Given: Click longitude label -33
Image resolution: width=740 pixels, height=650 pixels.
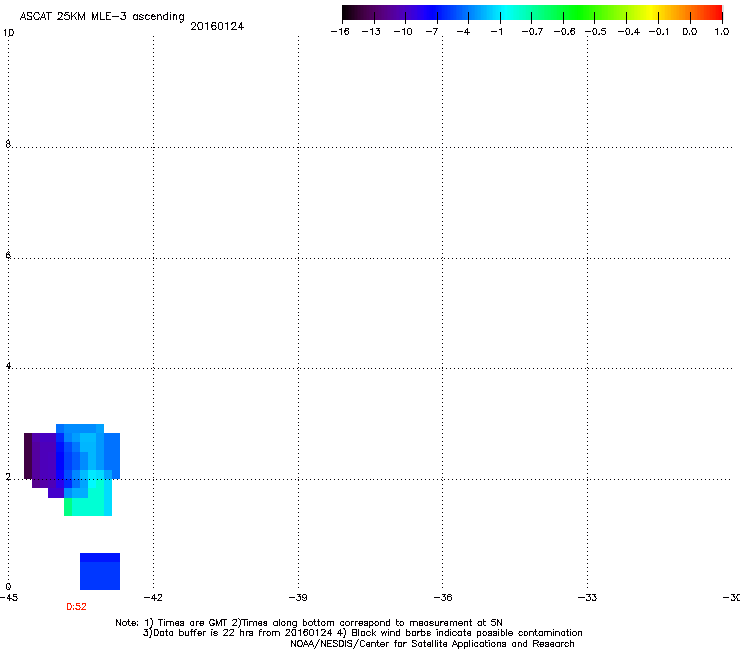Looking at the screenshot, I should tap(588, 598).
